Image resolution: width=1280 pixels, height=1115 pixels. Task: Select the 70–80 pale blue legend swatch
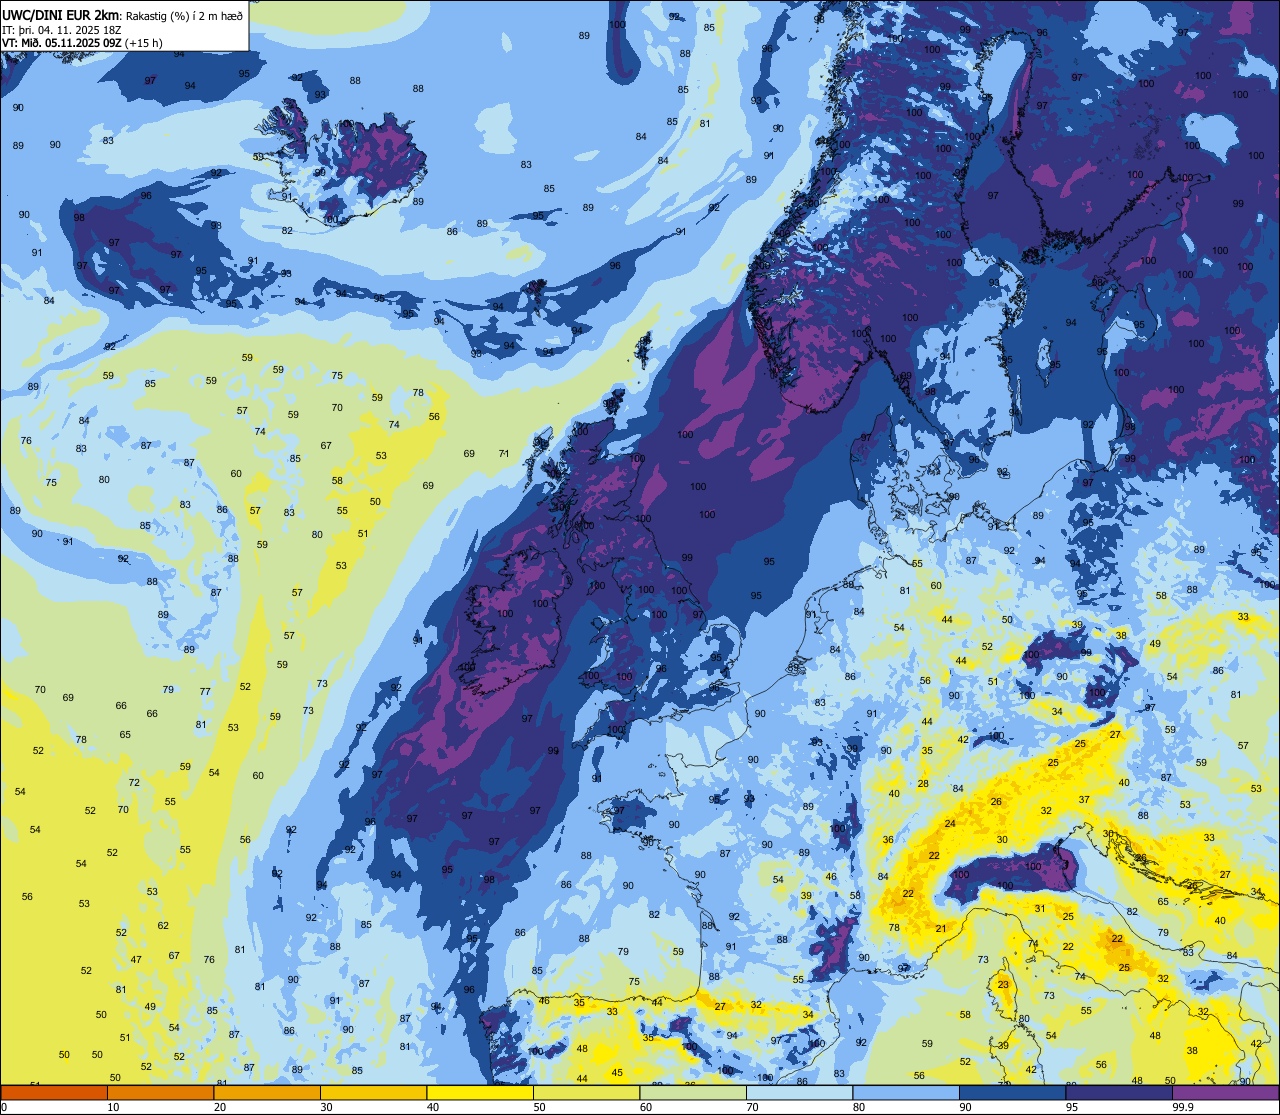(799, 1093)
